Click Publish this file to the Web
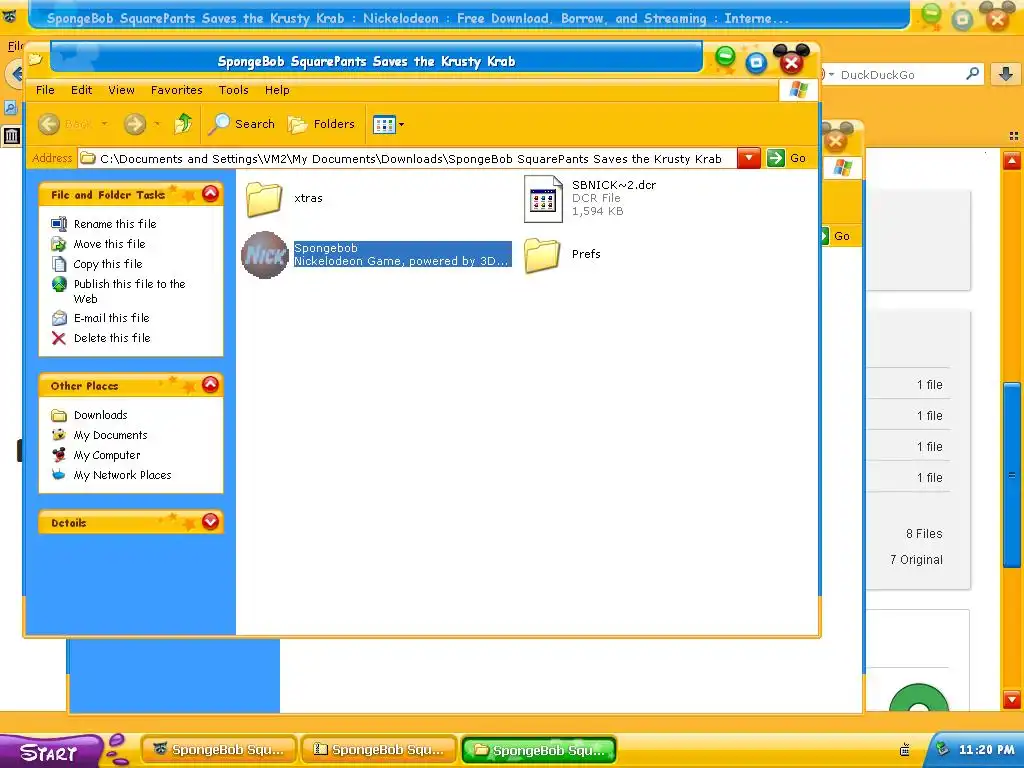 click(x=129, y=291)
